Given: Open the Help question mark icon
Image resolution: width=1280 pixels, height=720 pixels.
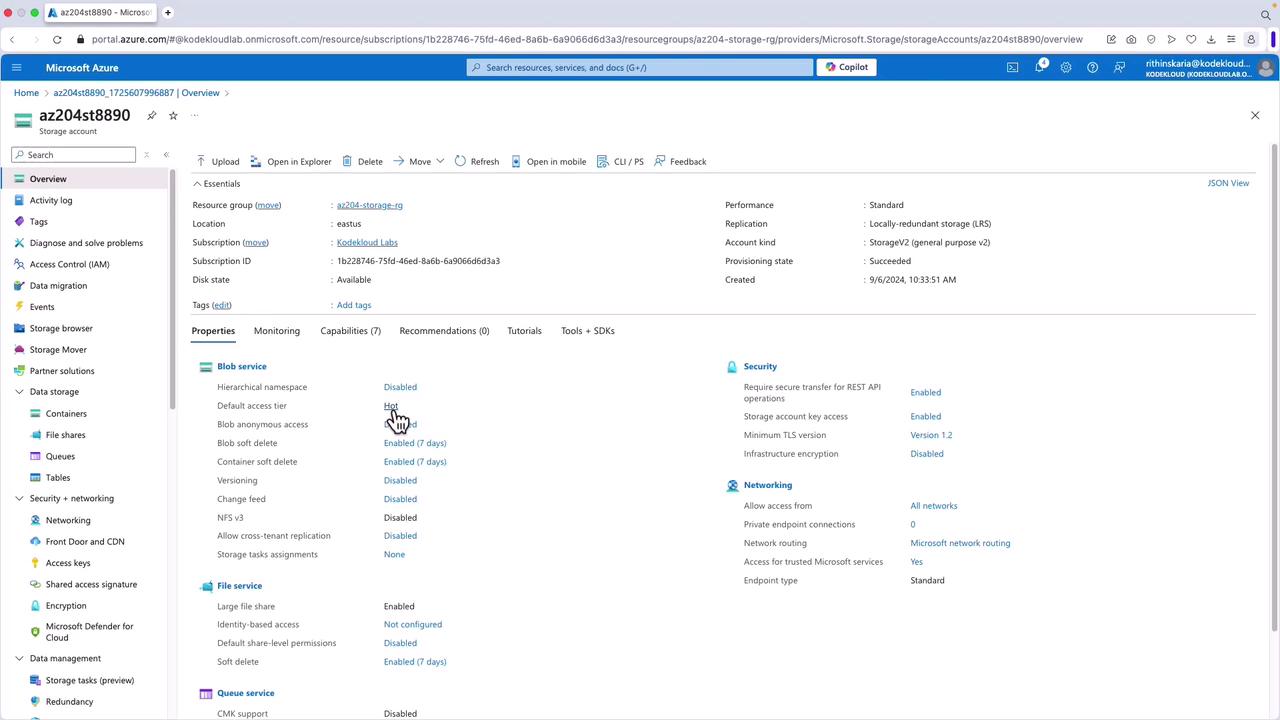Looking at the screenshot, I should click(x=1092, y=67).
